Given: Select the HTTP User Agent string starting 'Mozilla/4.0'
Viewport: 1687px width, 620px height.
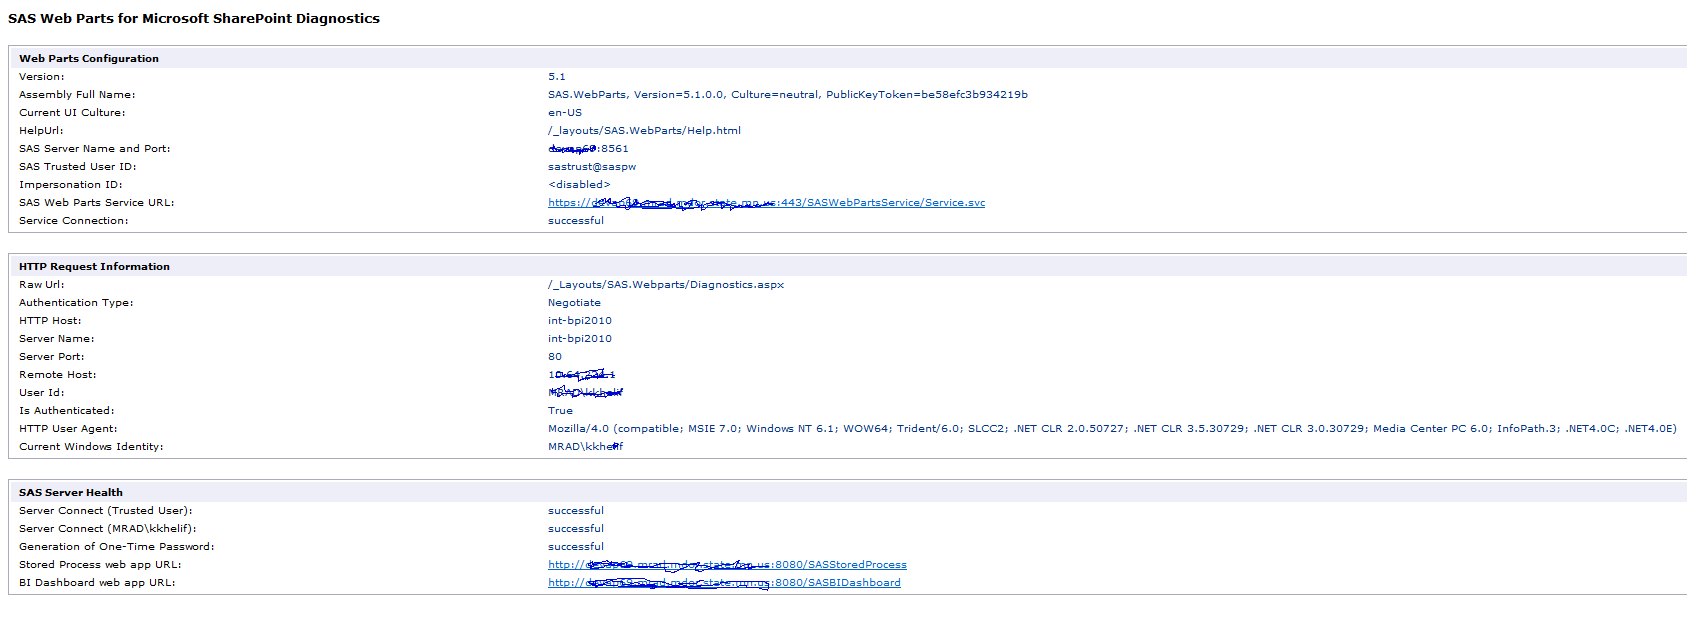Looking at the screenshot, I should point(1112,429).
